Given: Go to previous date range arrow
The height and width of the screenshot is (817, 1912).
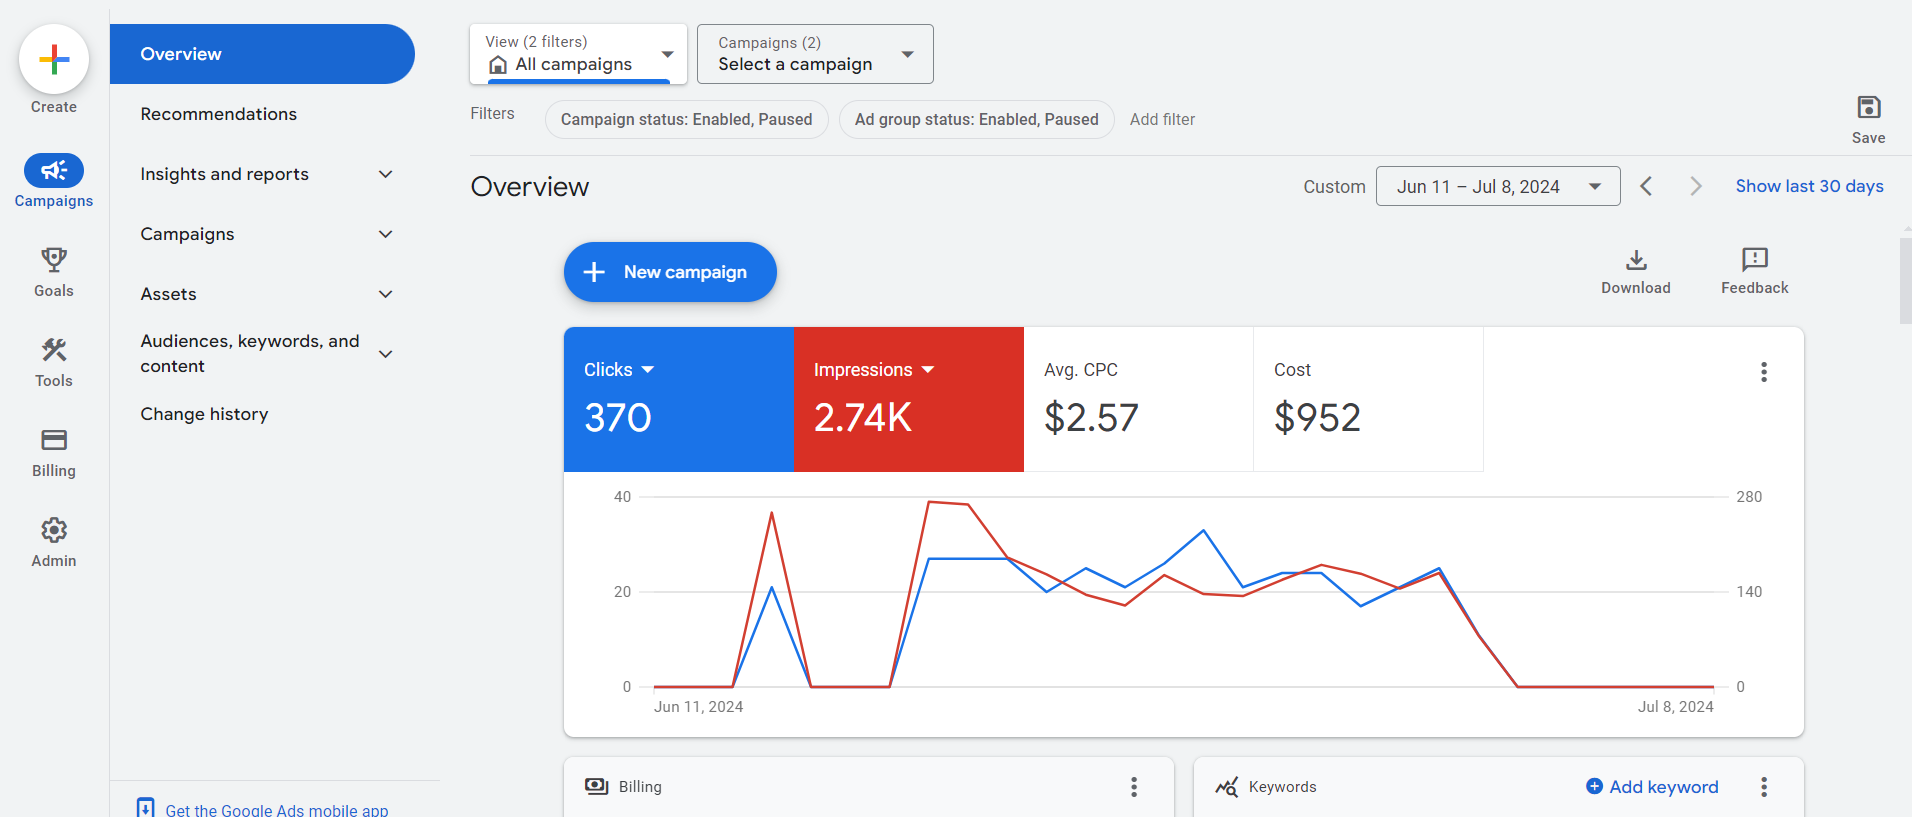Looking at the screenshot, I should pyautogui.click(x=1646, y=187).
